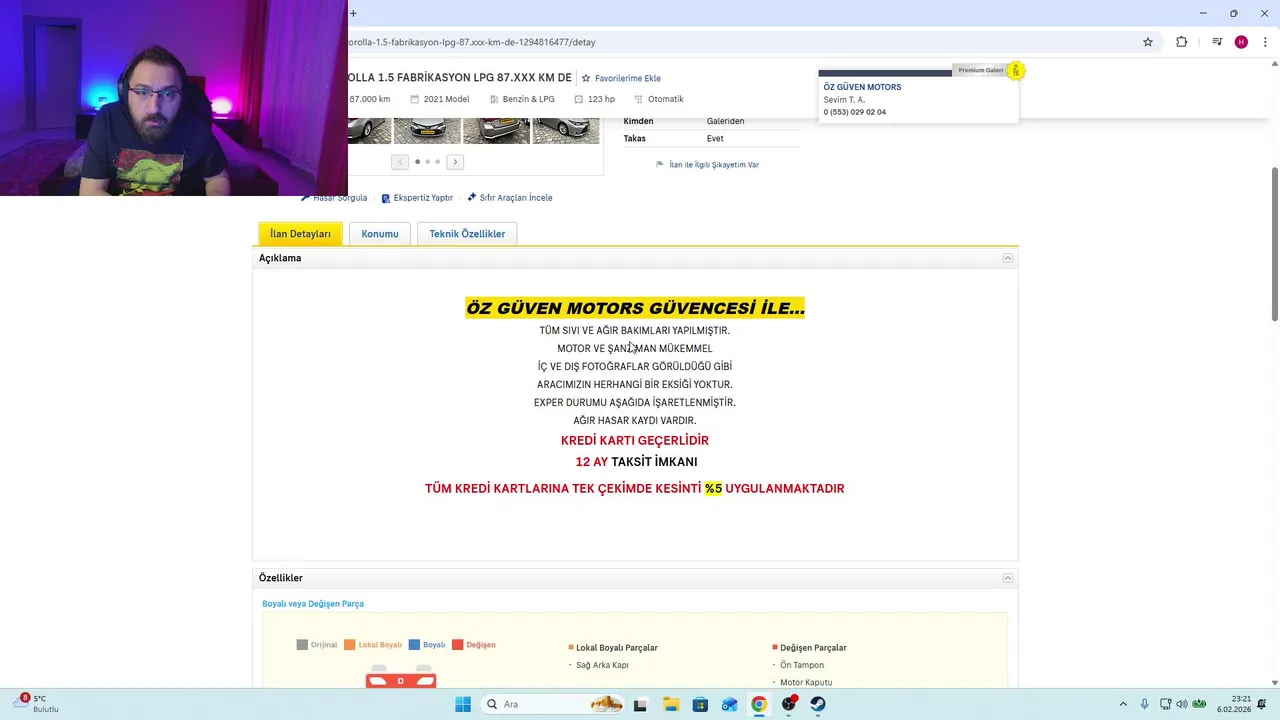Open Outlook from the taskbar
The width and height of the screenshot is (1280, 720).
[729, 704]
